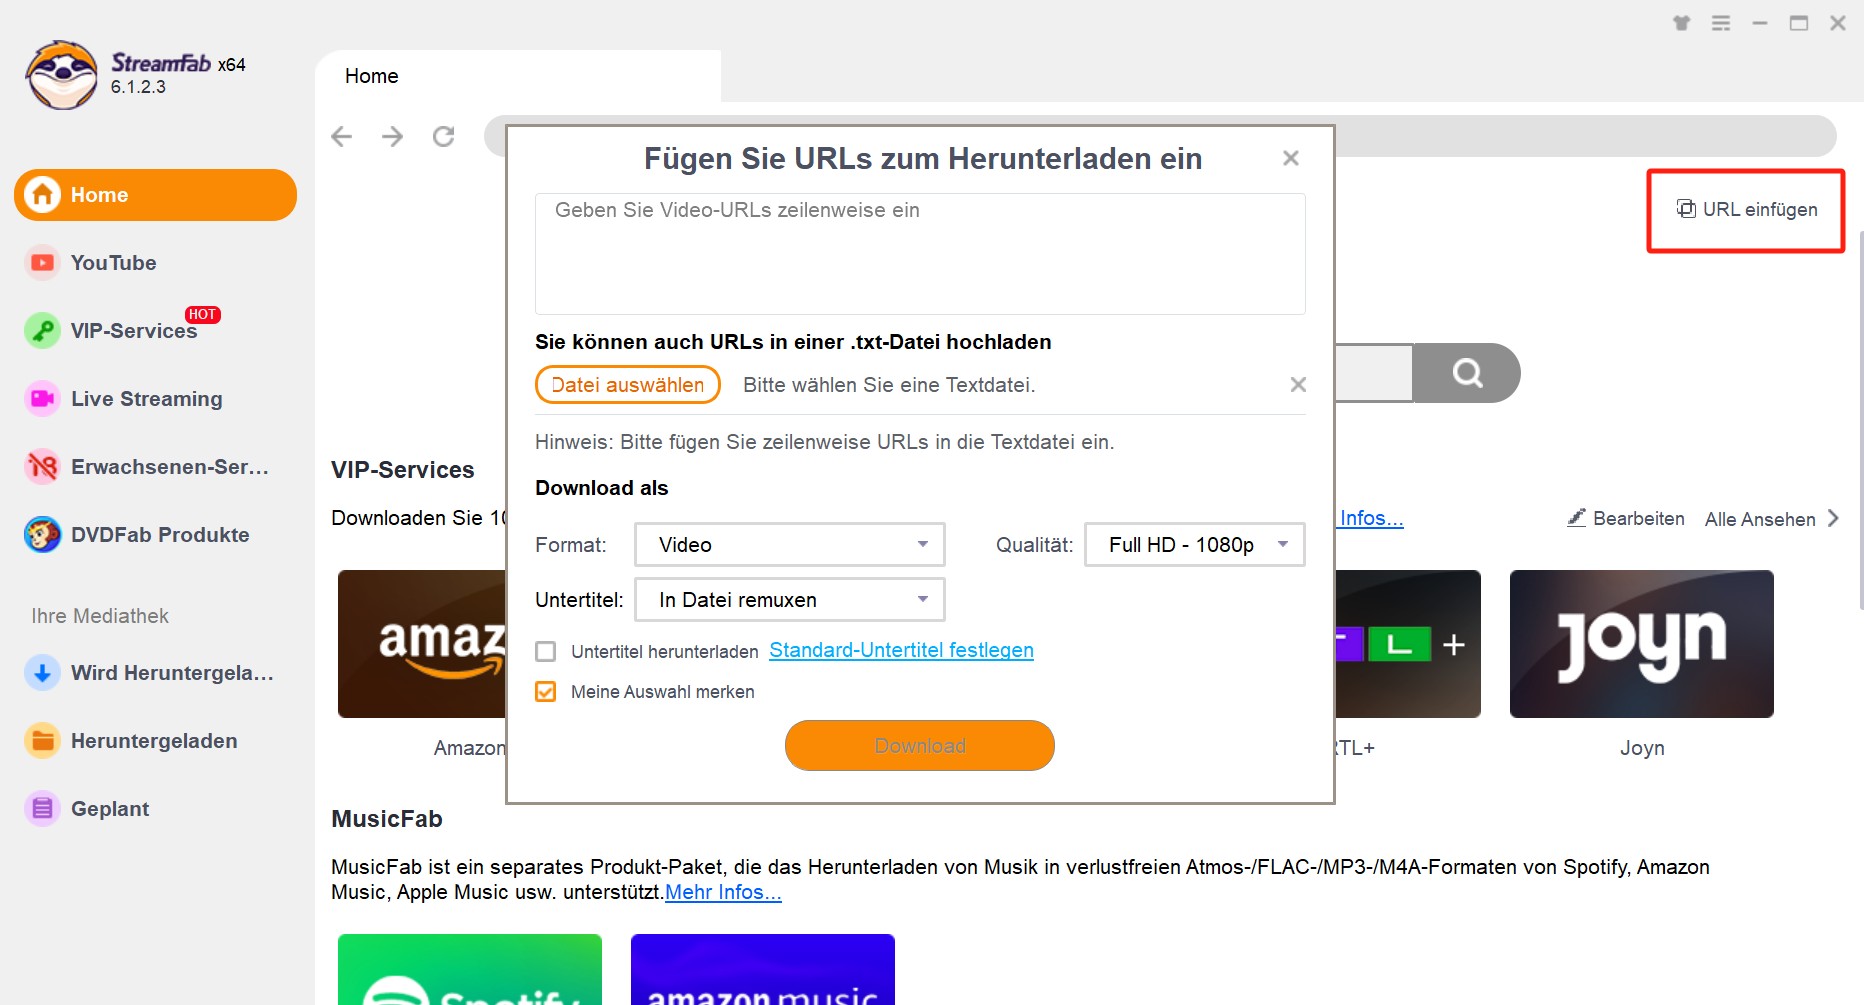This screenshot has width=1864, height=1005.
Task: Open Home in the sidebar
Action: [x=155, y=195]
